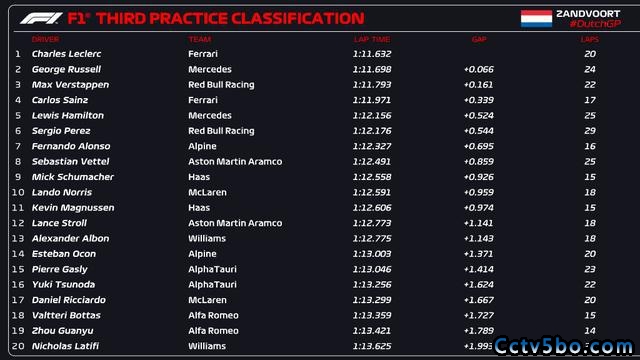
Task: Click Fernando Alonso's lap count 16
Action: [590, 146]
